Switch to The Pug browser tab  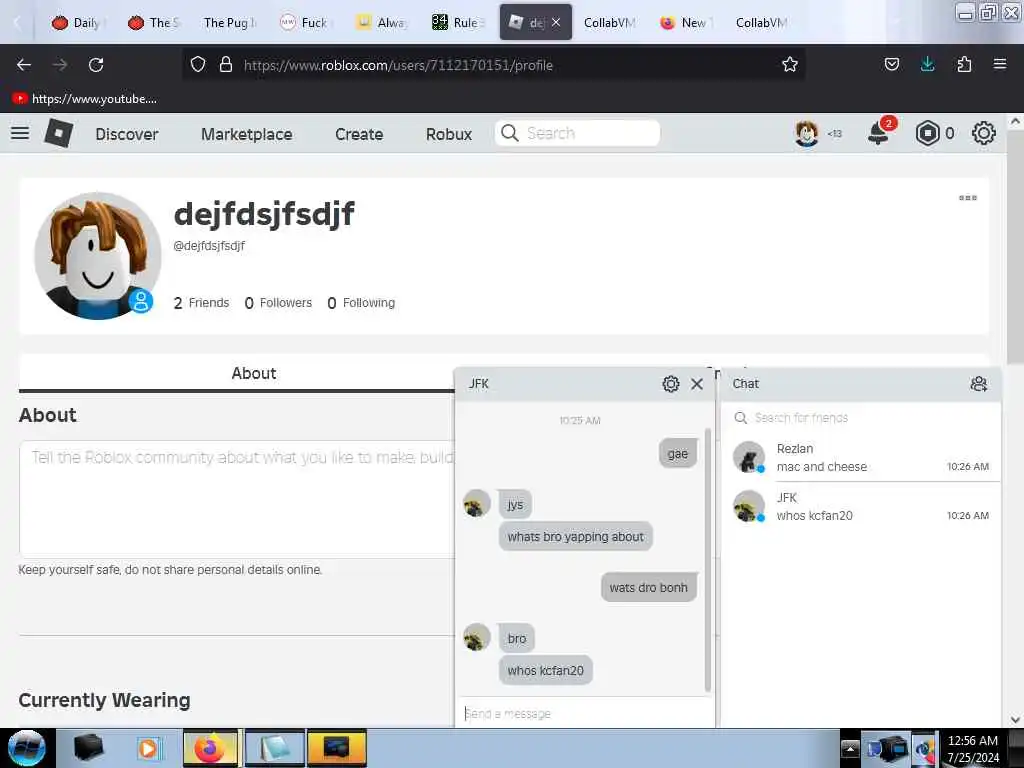pos(229,22)
